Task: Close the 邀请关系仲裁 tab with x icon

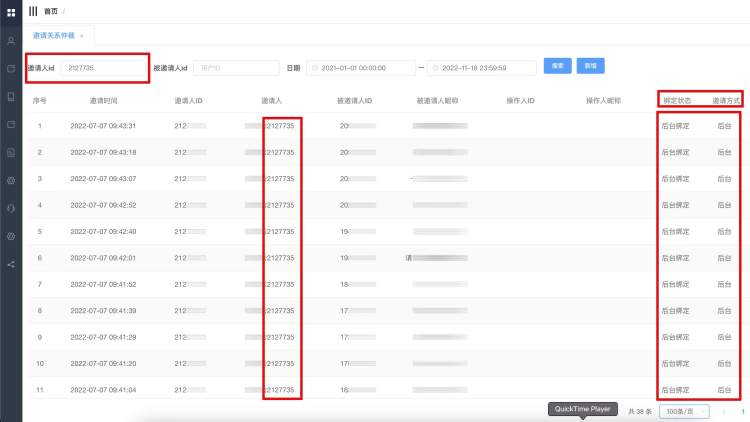Action: tap(81, 36)
